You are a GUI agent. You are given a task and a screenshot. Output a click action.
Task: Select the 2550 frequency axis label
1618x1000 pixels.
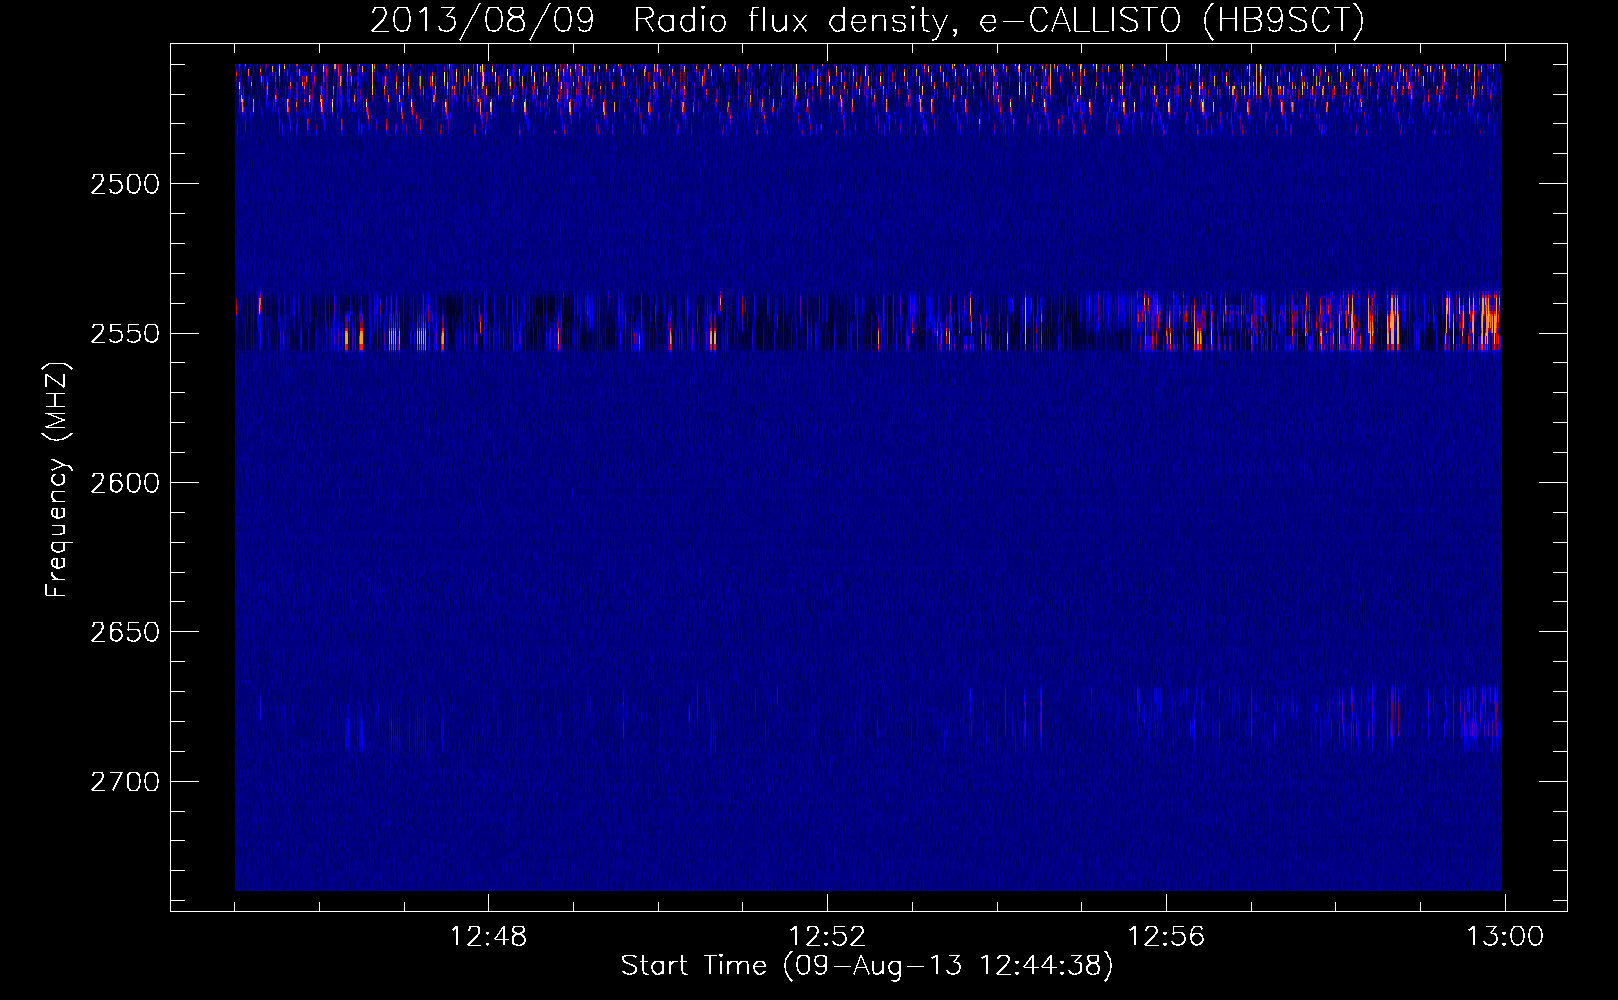pos(125,333)
